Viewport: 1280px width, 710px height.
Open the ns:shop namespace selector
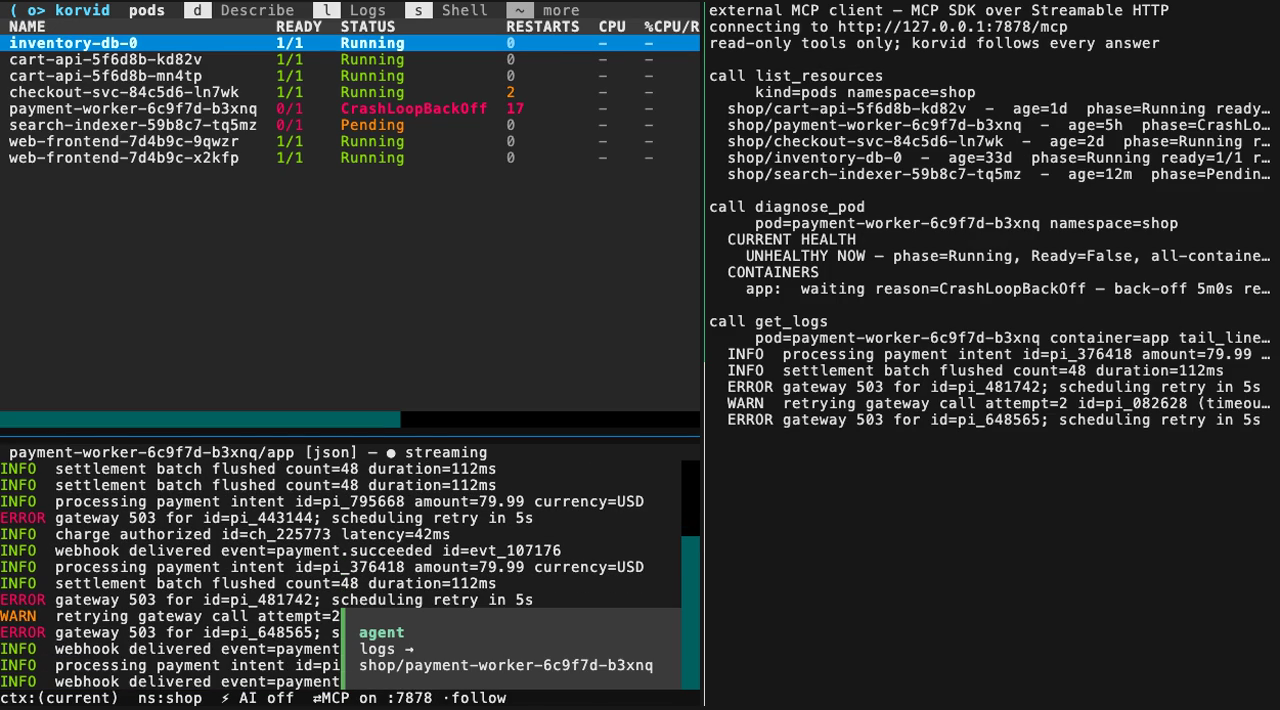pos(170,698)
